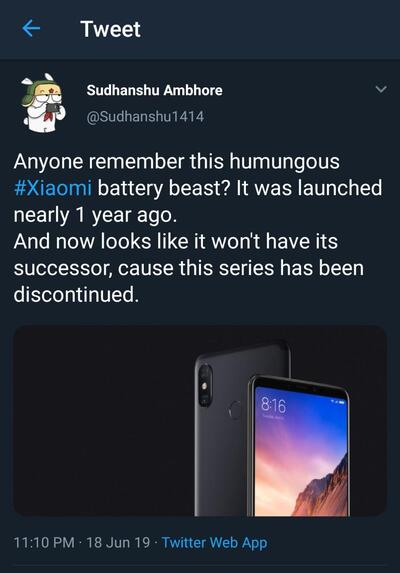Screen dimensions: 400x573
Task: Click the @Sudhanshu1414 handle
Action: pyautogui.click(x=145, y=117)
